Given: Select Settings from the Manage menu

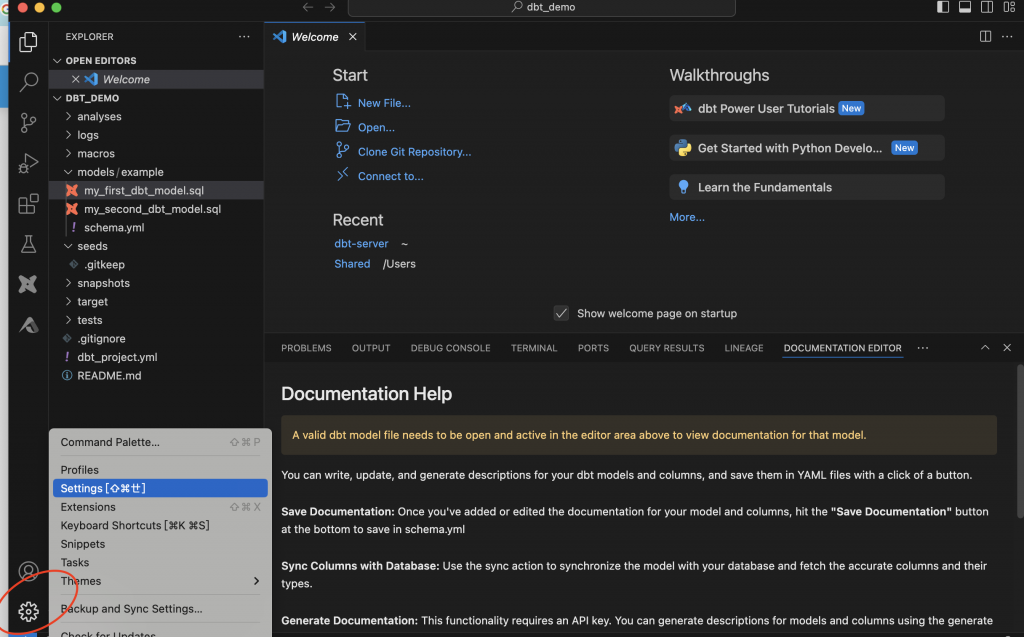Looking at the screenshot, I should point(160,488).
